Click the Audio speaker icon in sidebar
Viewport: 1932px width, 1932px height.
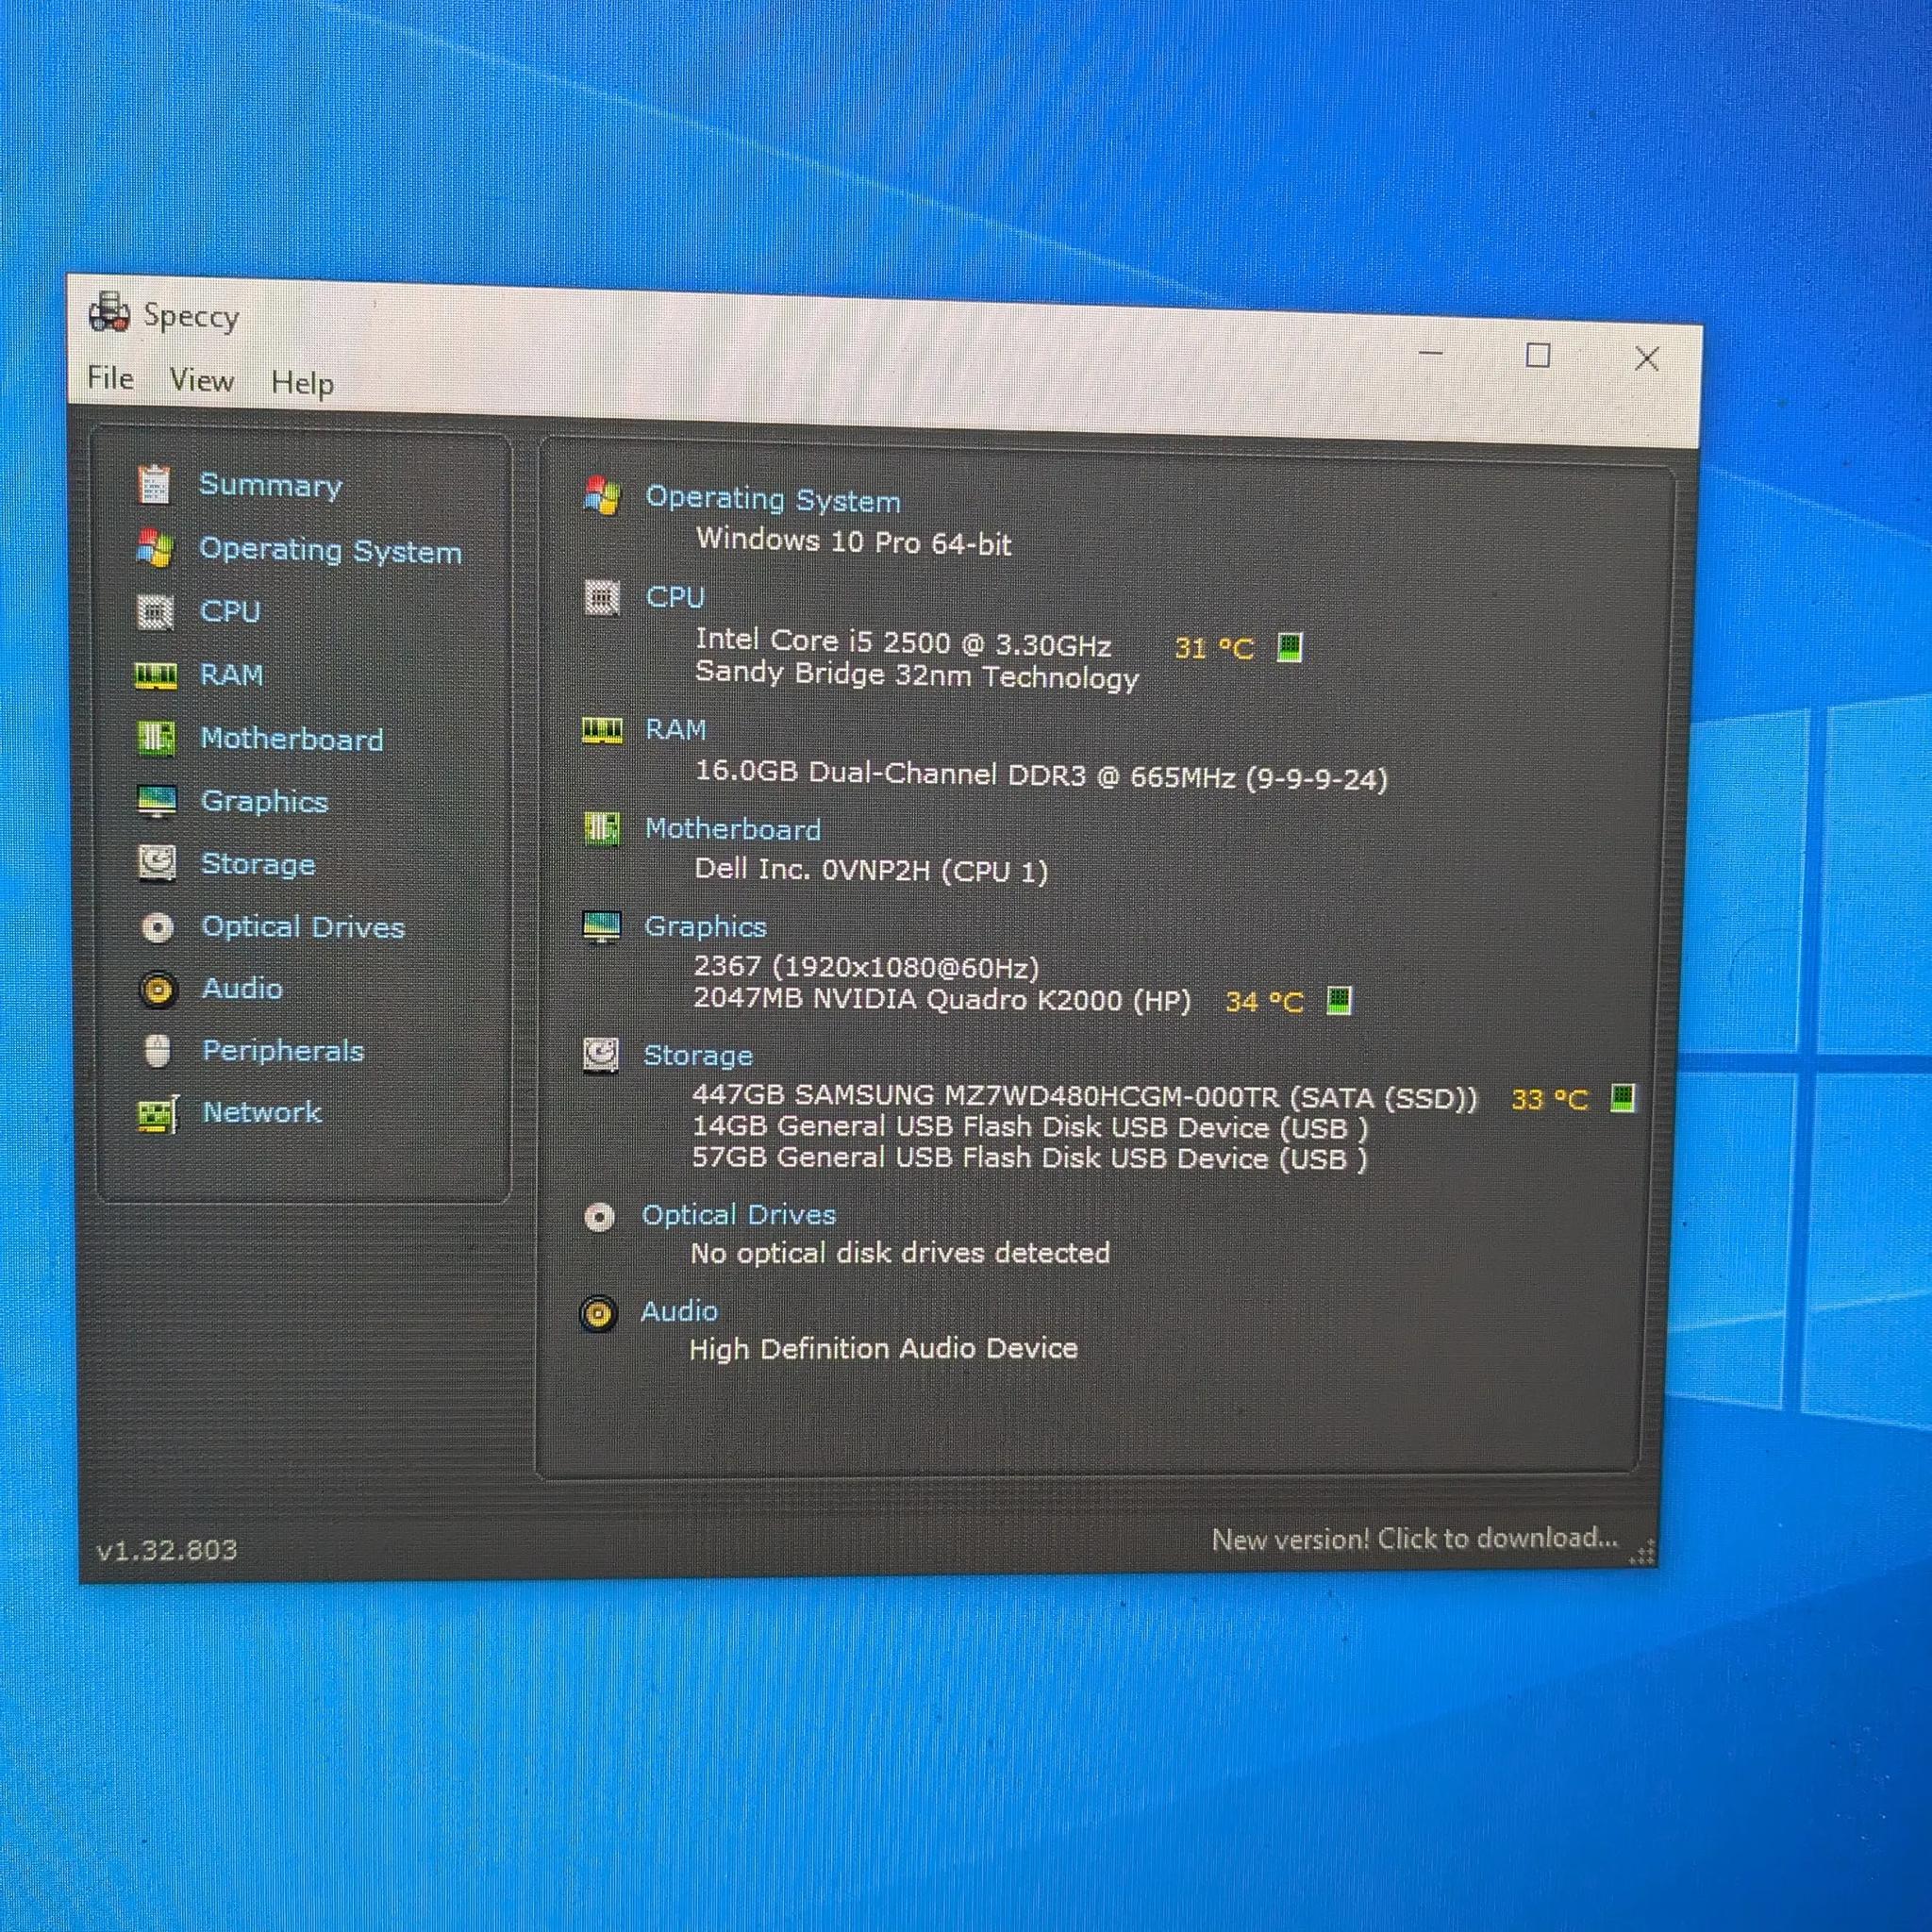[x=157, y=990]
